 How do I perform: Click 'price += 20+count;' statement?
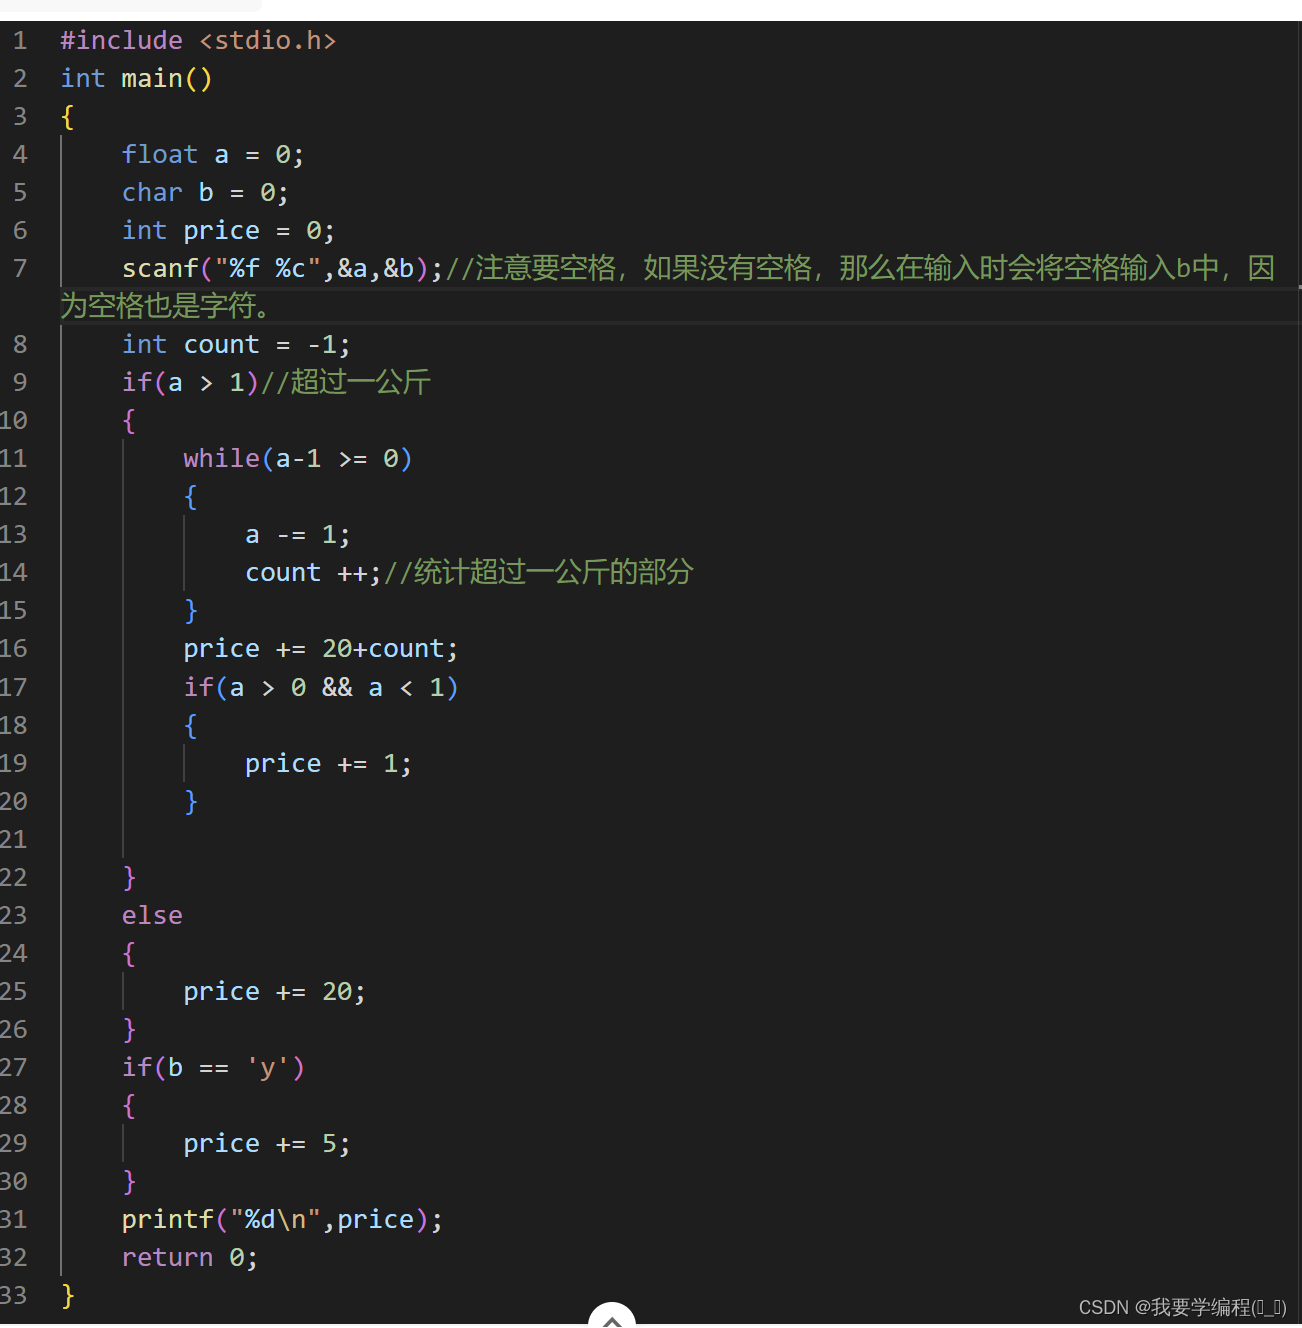pyautogui.click(x=321, y=649)
